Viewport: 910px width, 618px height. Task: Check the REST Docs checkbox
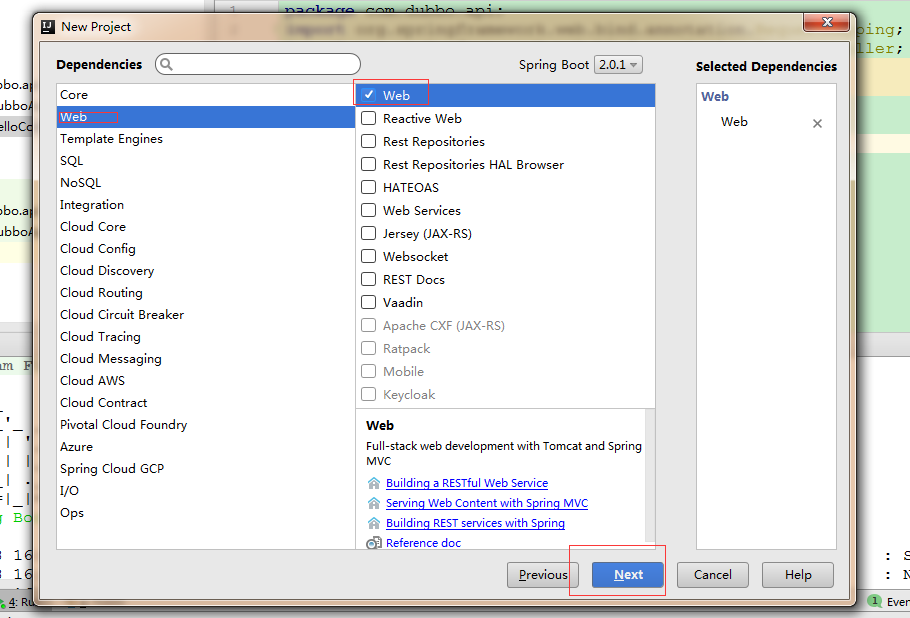[x=369, y=279]
